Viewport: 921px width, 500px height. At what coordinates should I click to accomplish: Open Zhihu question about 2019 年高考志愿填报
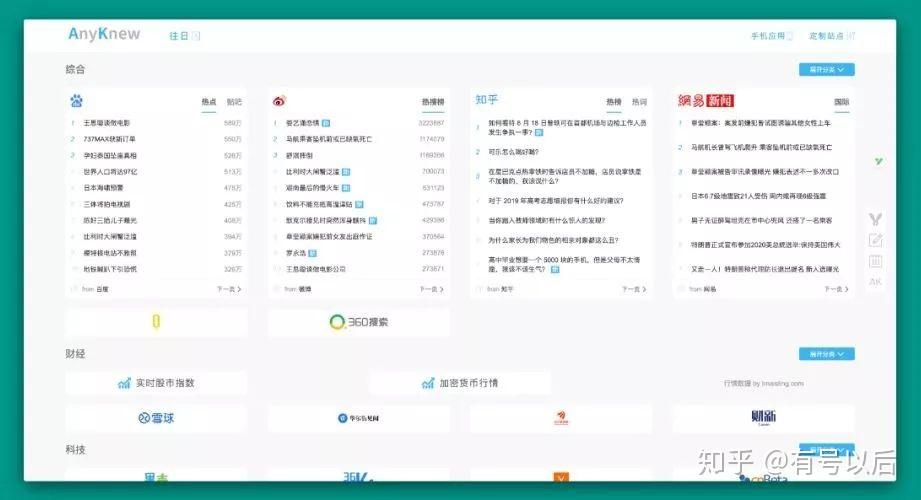click(x=556, y=201)
